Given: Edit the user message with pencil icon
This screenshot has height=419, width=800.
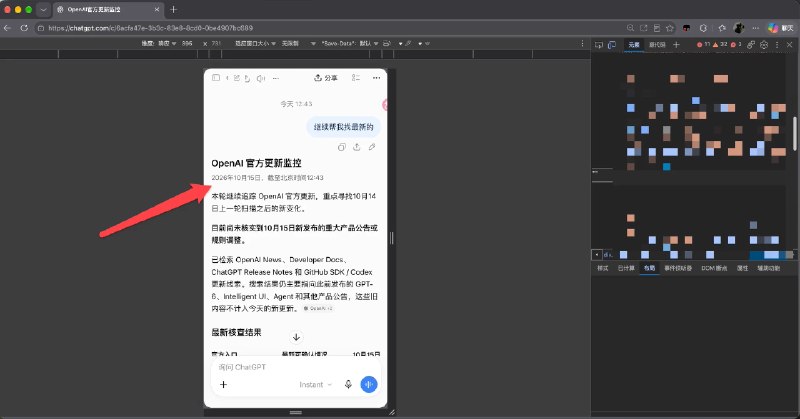Looking at the screenshot, I should [x=372, y=147].
